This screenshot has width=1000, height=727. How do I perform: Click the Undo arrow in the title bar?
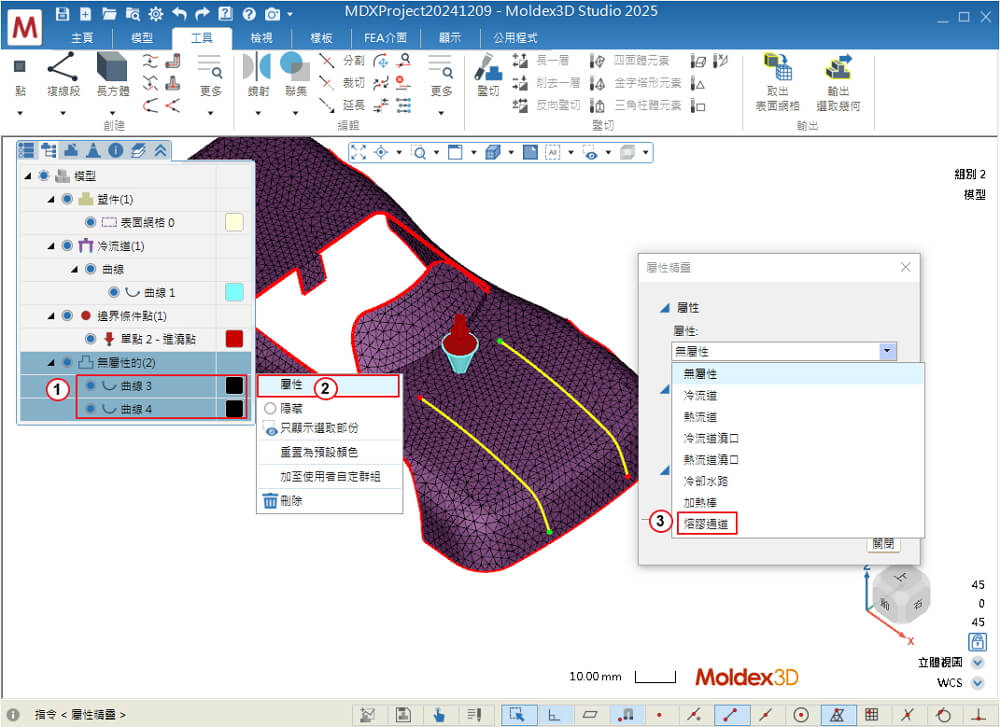[180, 13]
